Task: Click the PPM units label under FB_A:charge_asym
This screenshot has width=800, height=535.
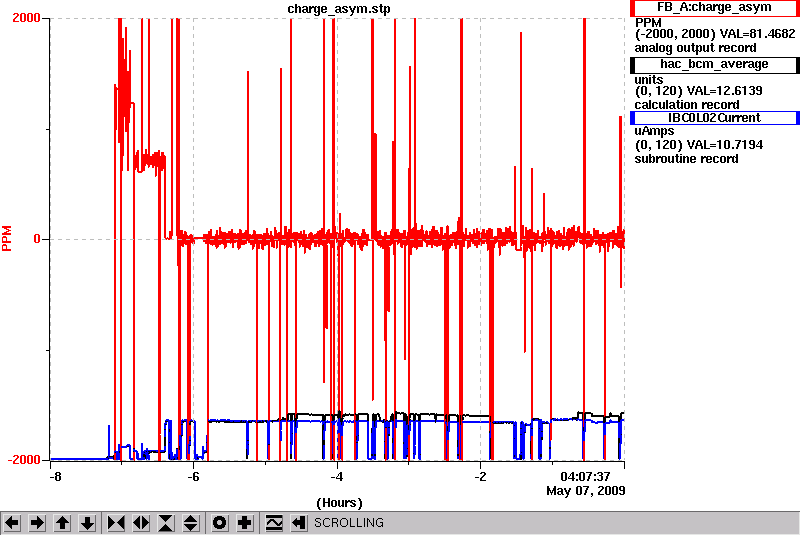Action: point(648,23)
